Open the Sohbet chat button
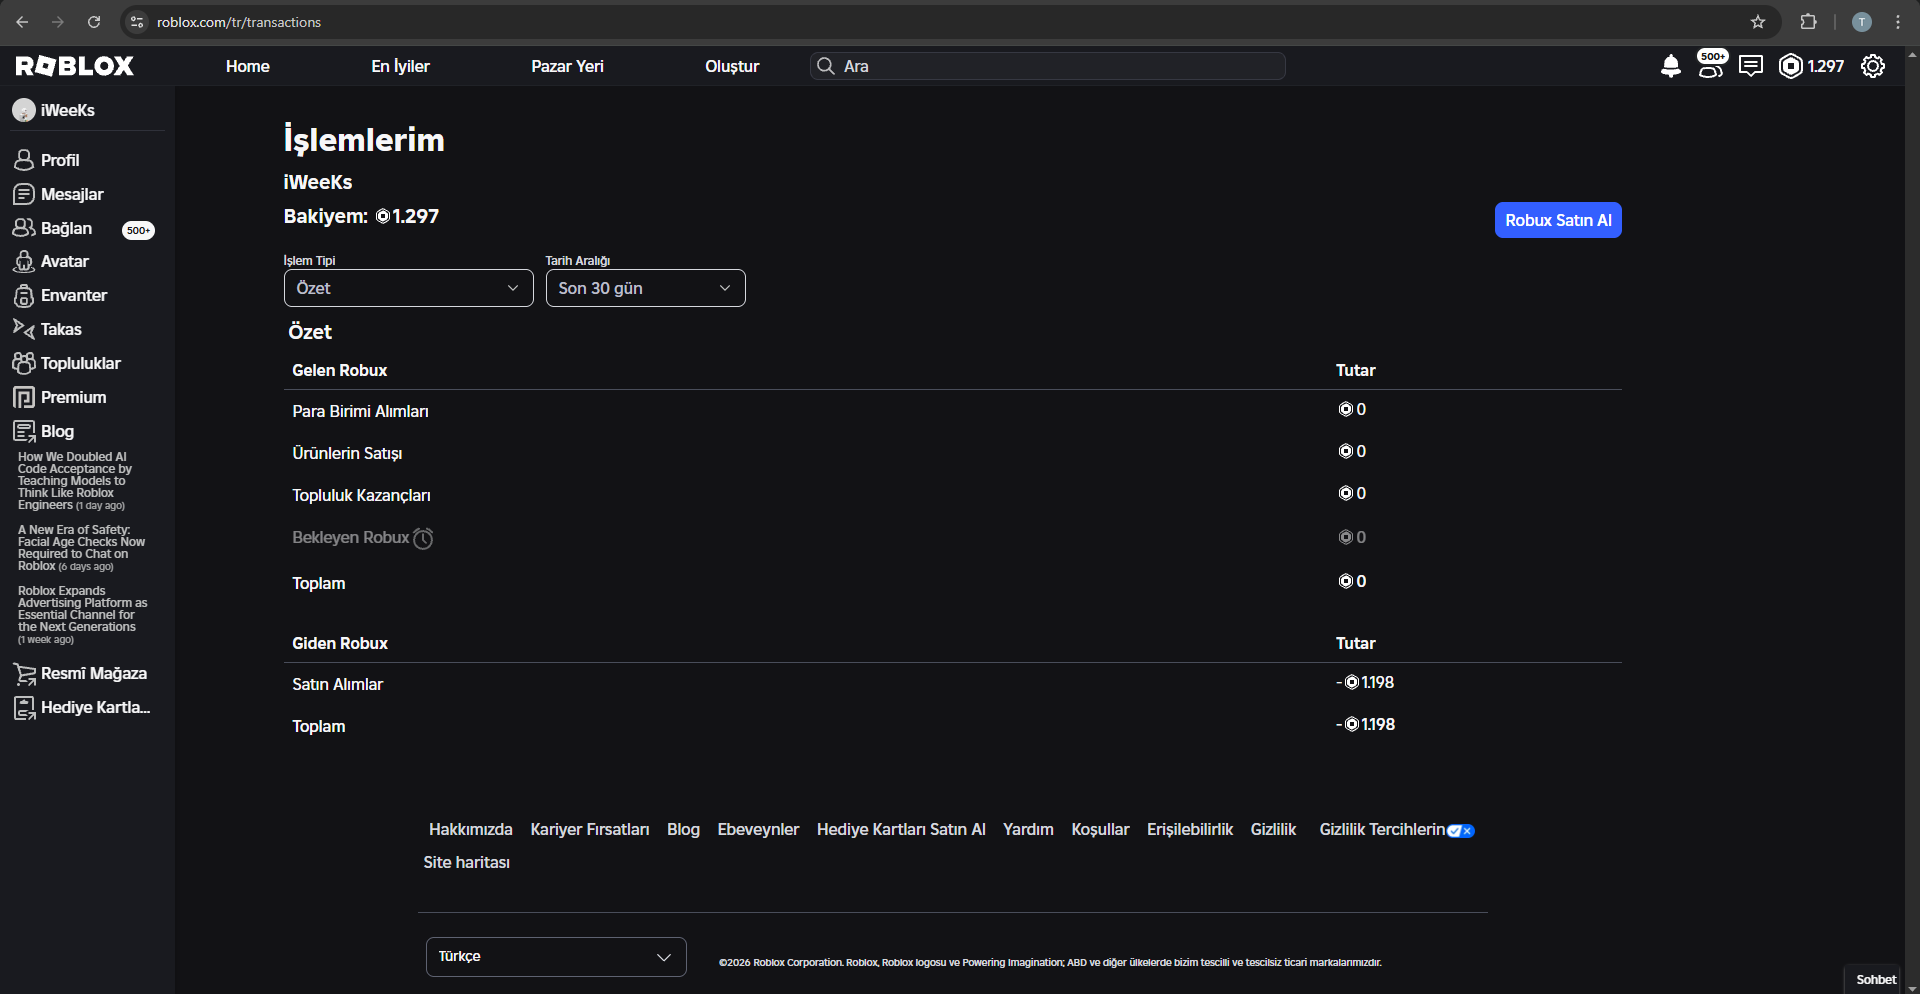Image resolution: width=1920 pixels, height=994 pixels. click(1876, 980)
